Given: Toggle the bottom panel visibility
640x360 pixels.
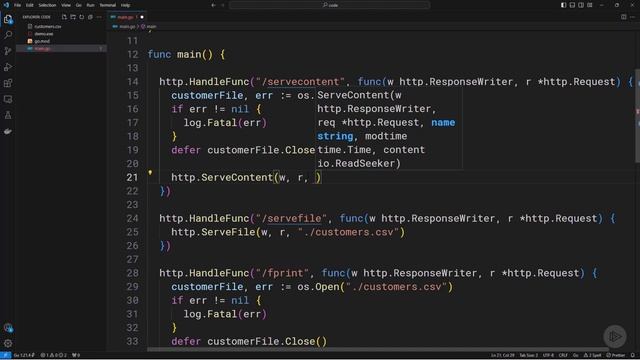Looking at the screenshot, I should 572,5.
